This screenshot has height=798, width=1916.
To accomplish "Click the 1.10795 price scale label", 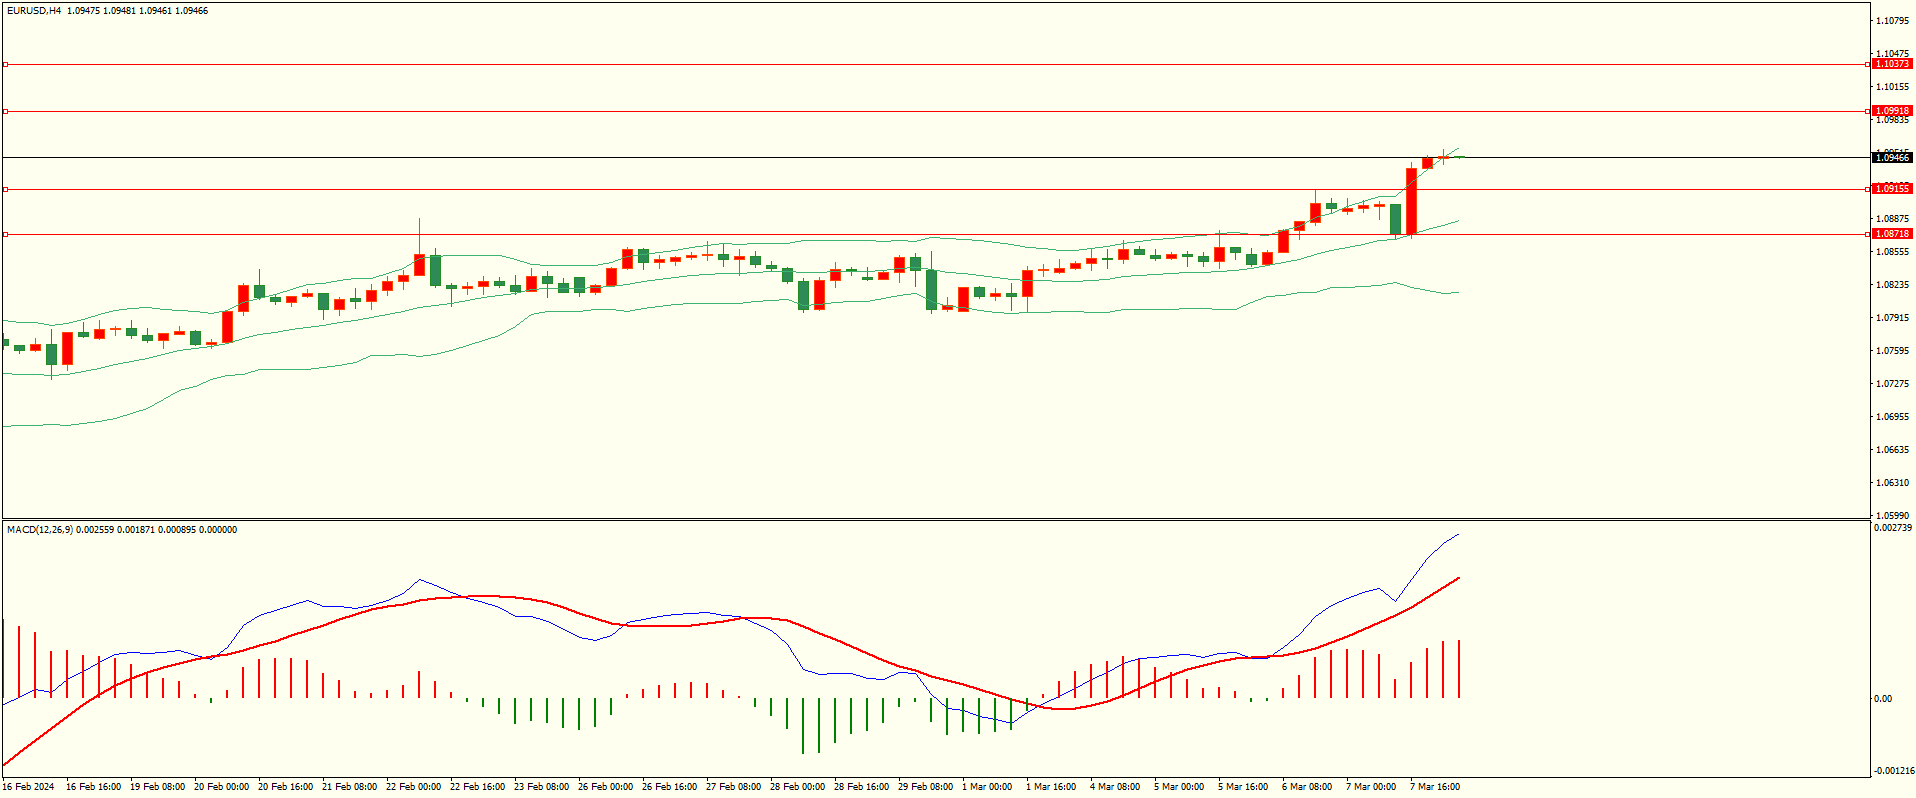I will (1892, 21).
